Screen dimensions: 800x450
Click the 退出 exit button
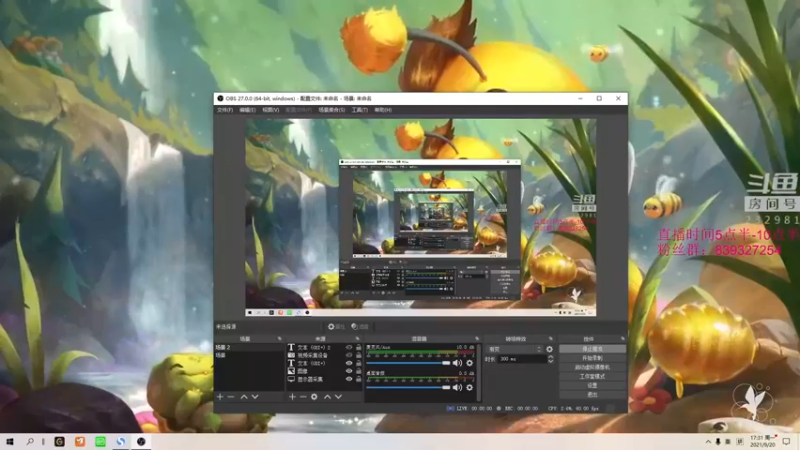(x=592, y=395)
